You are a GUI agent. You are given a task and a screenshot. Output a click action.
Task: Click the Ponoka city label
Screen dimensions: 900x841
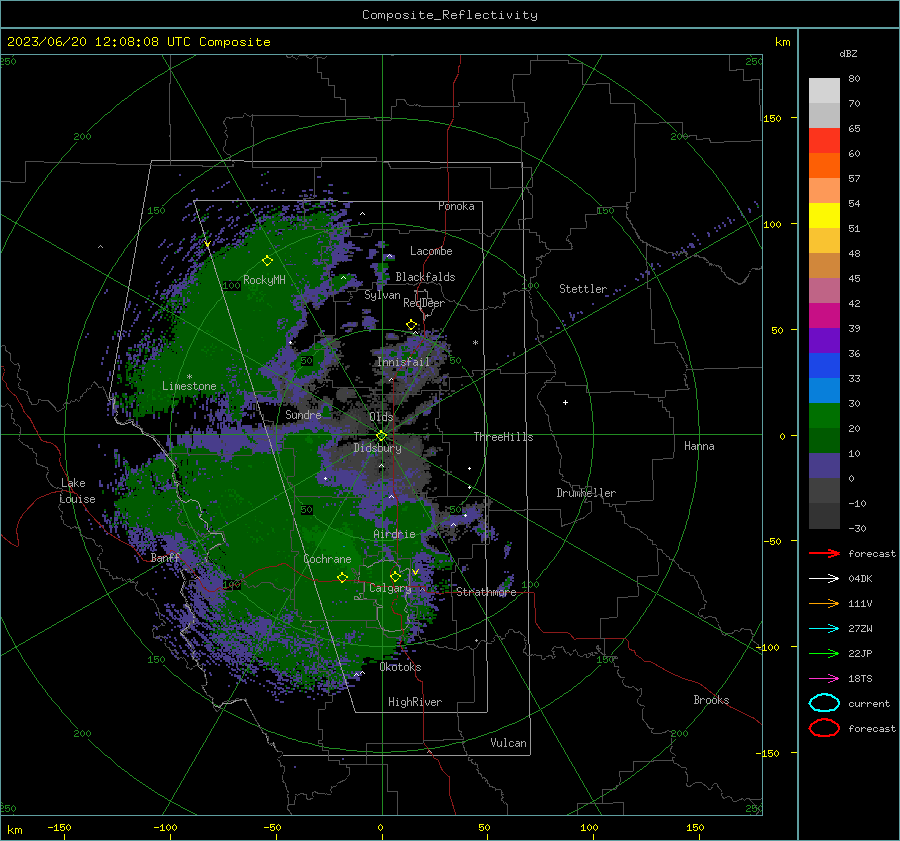tap(456, 206)
